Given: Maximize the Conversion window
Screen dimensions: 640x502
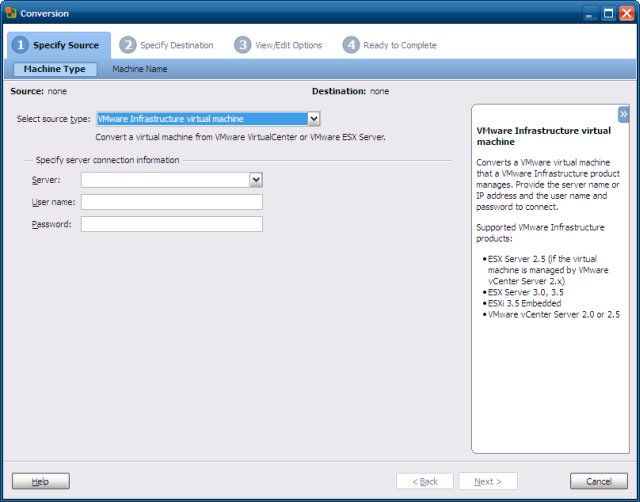Looking at the screenshot, I should [607, 13].
